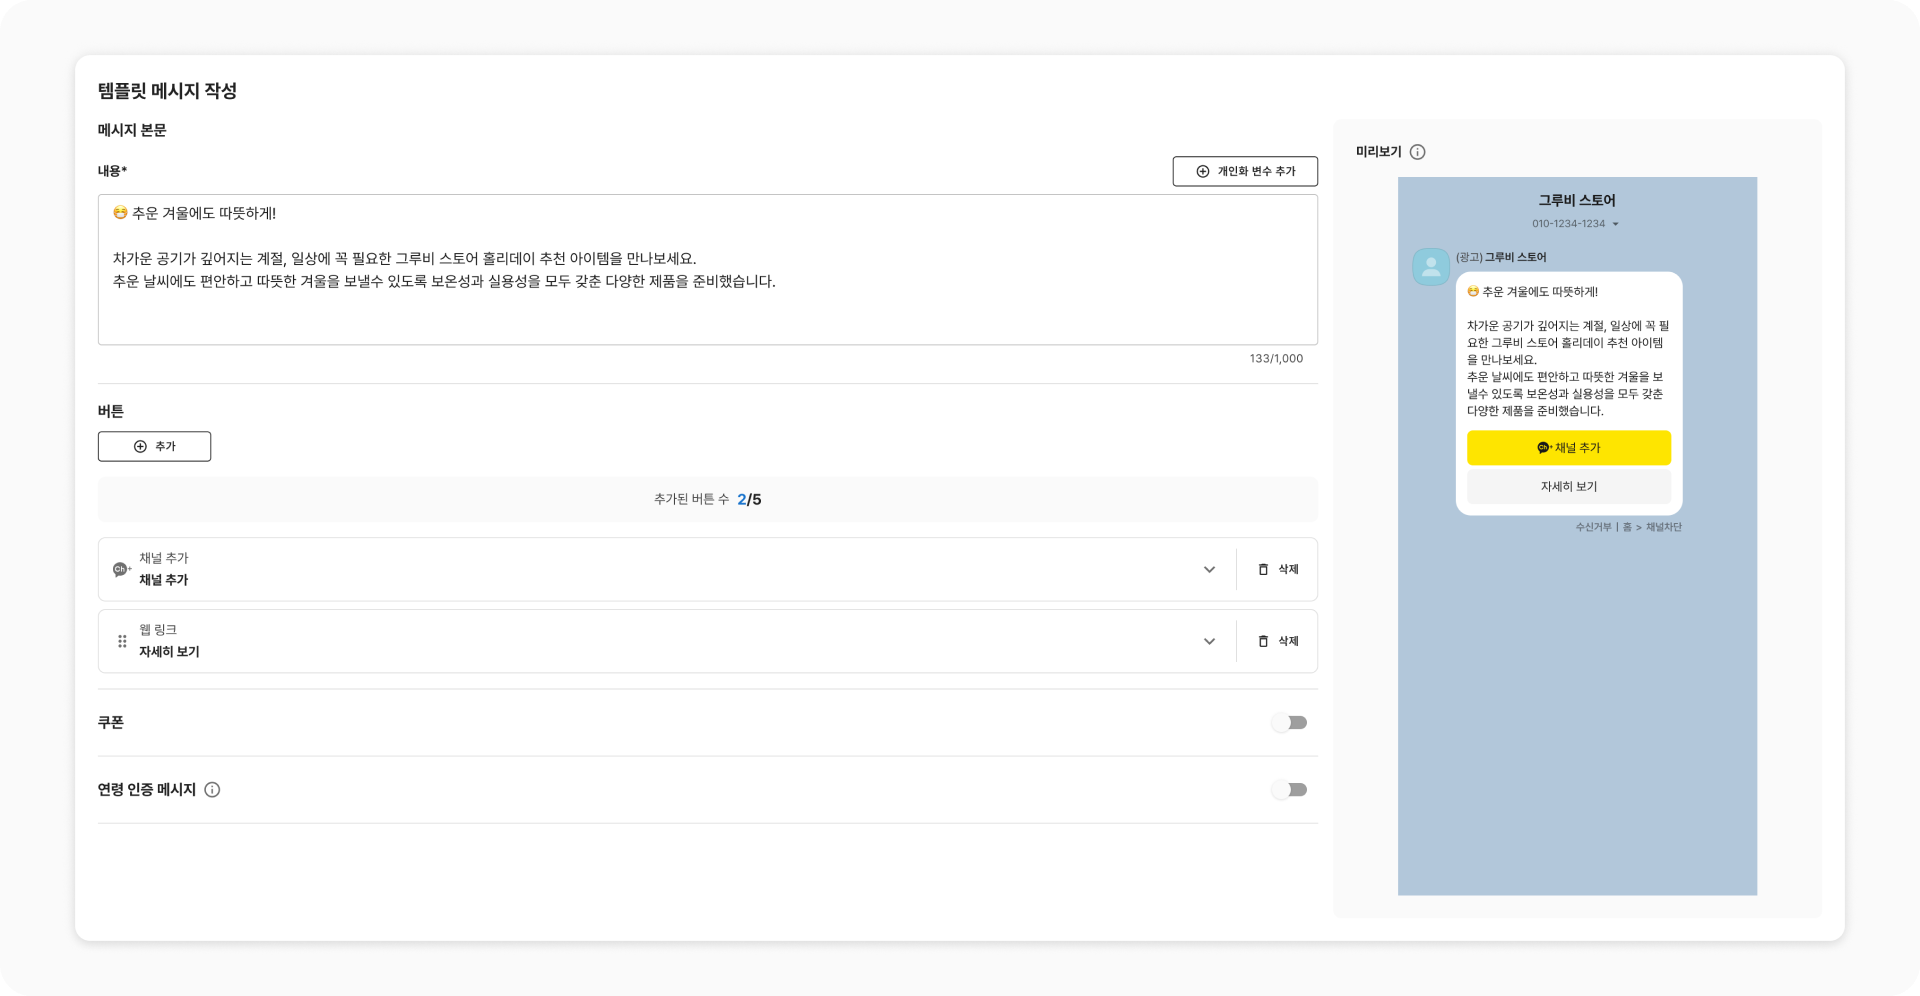This screenshot has width=1920, height=996.
Task: Click the trash icon for 채널 추가 button
Action: (1263, 569)
